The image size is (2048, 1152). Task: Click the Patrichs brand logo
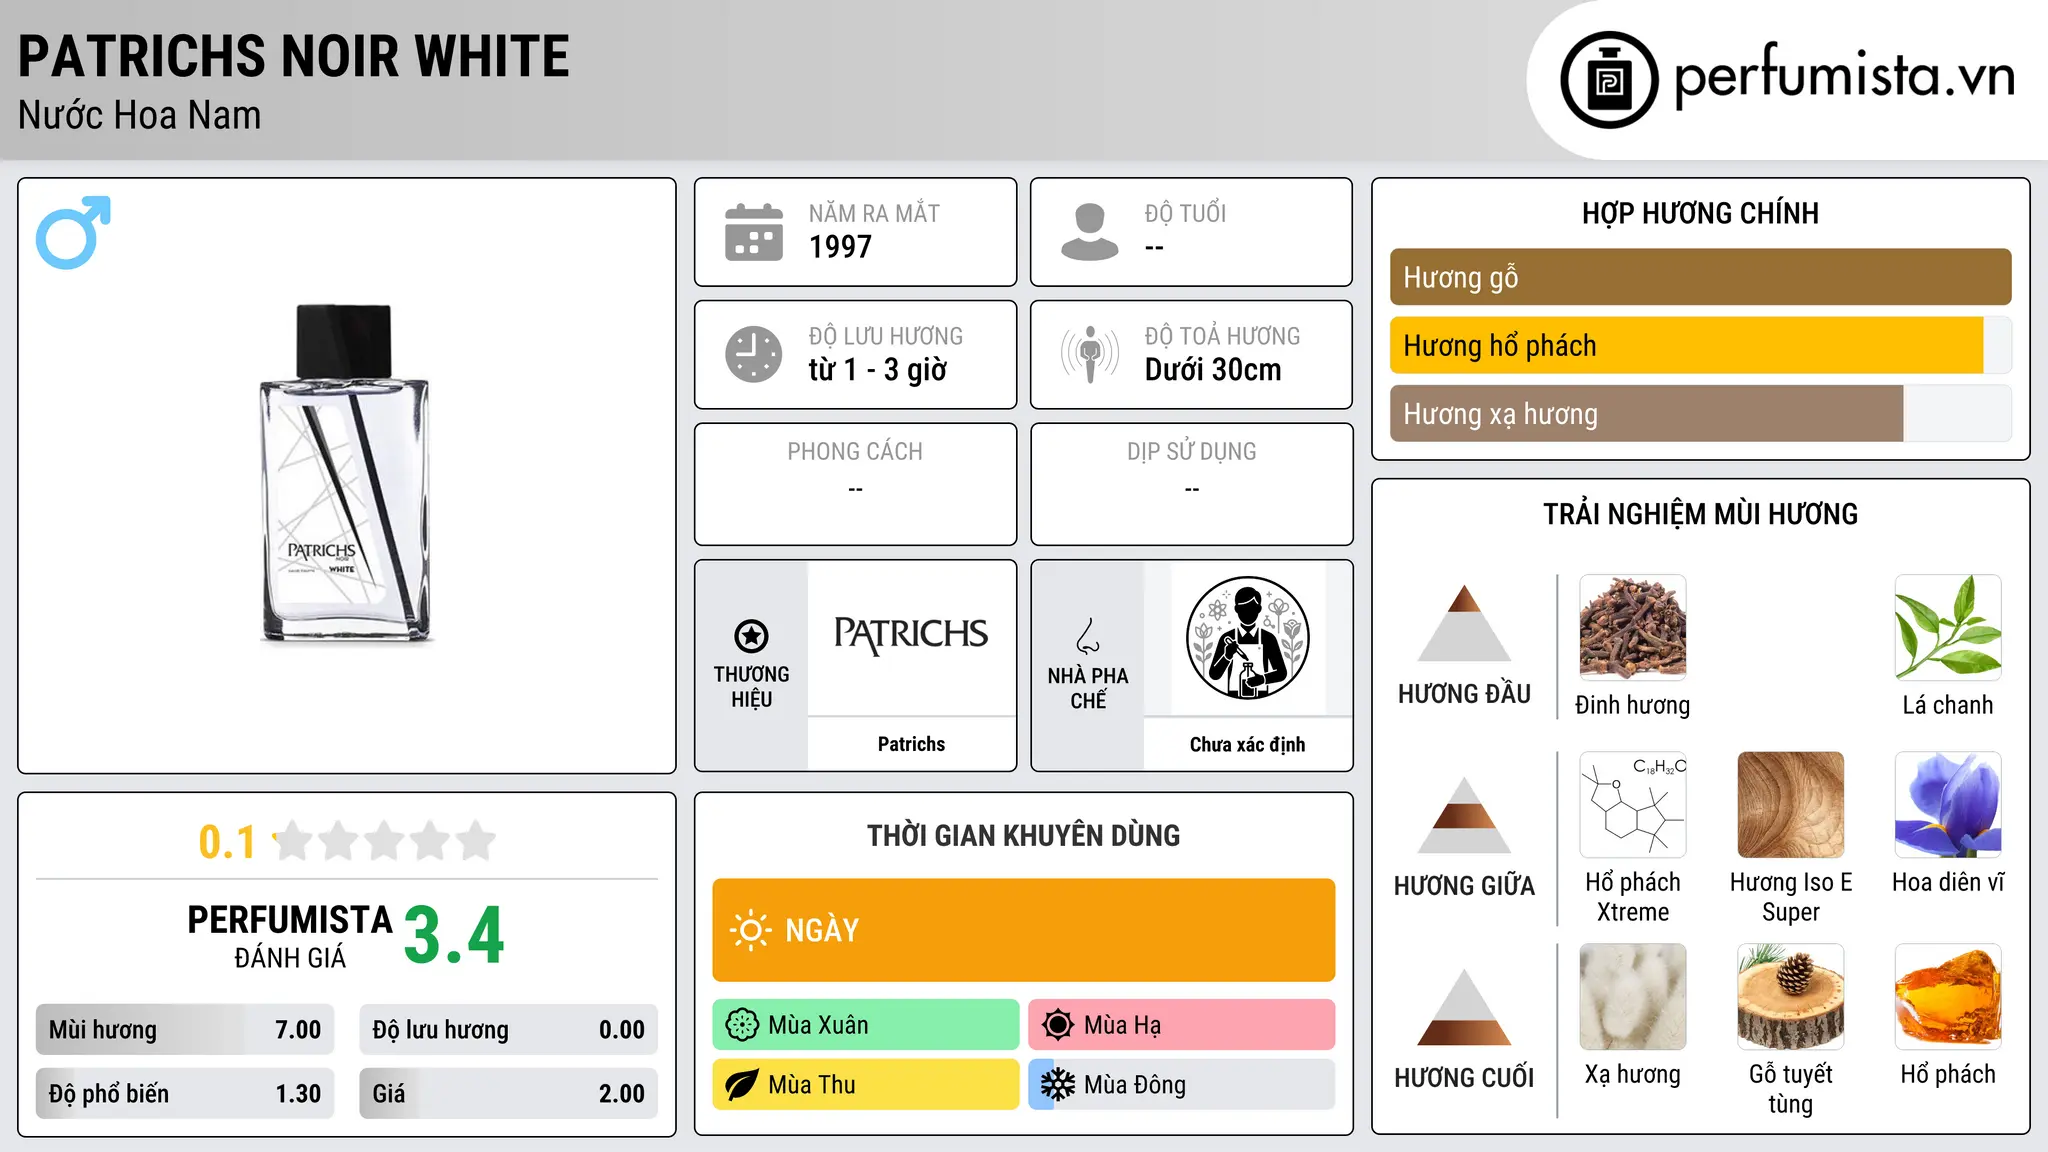coord(911,634)
